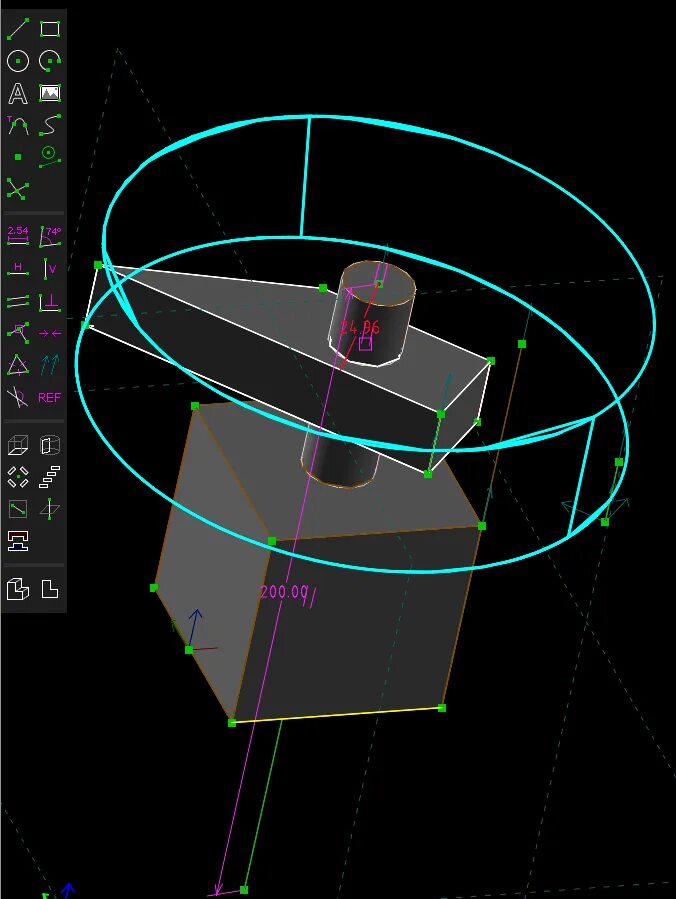Apply the point-on-line coincident constraint
This screenshot has width=676, height=899.
point(18,333)
